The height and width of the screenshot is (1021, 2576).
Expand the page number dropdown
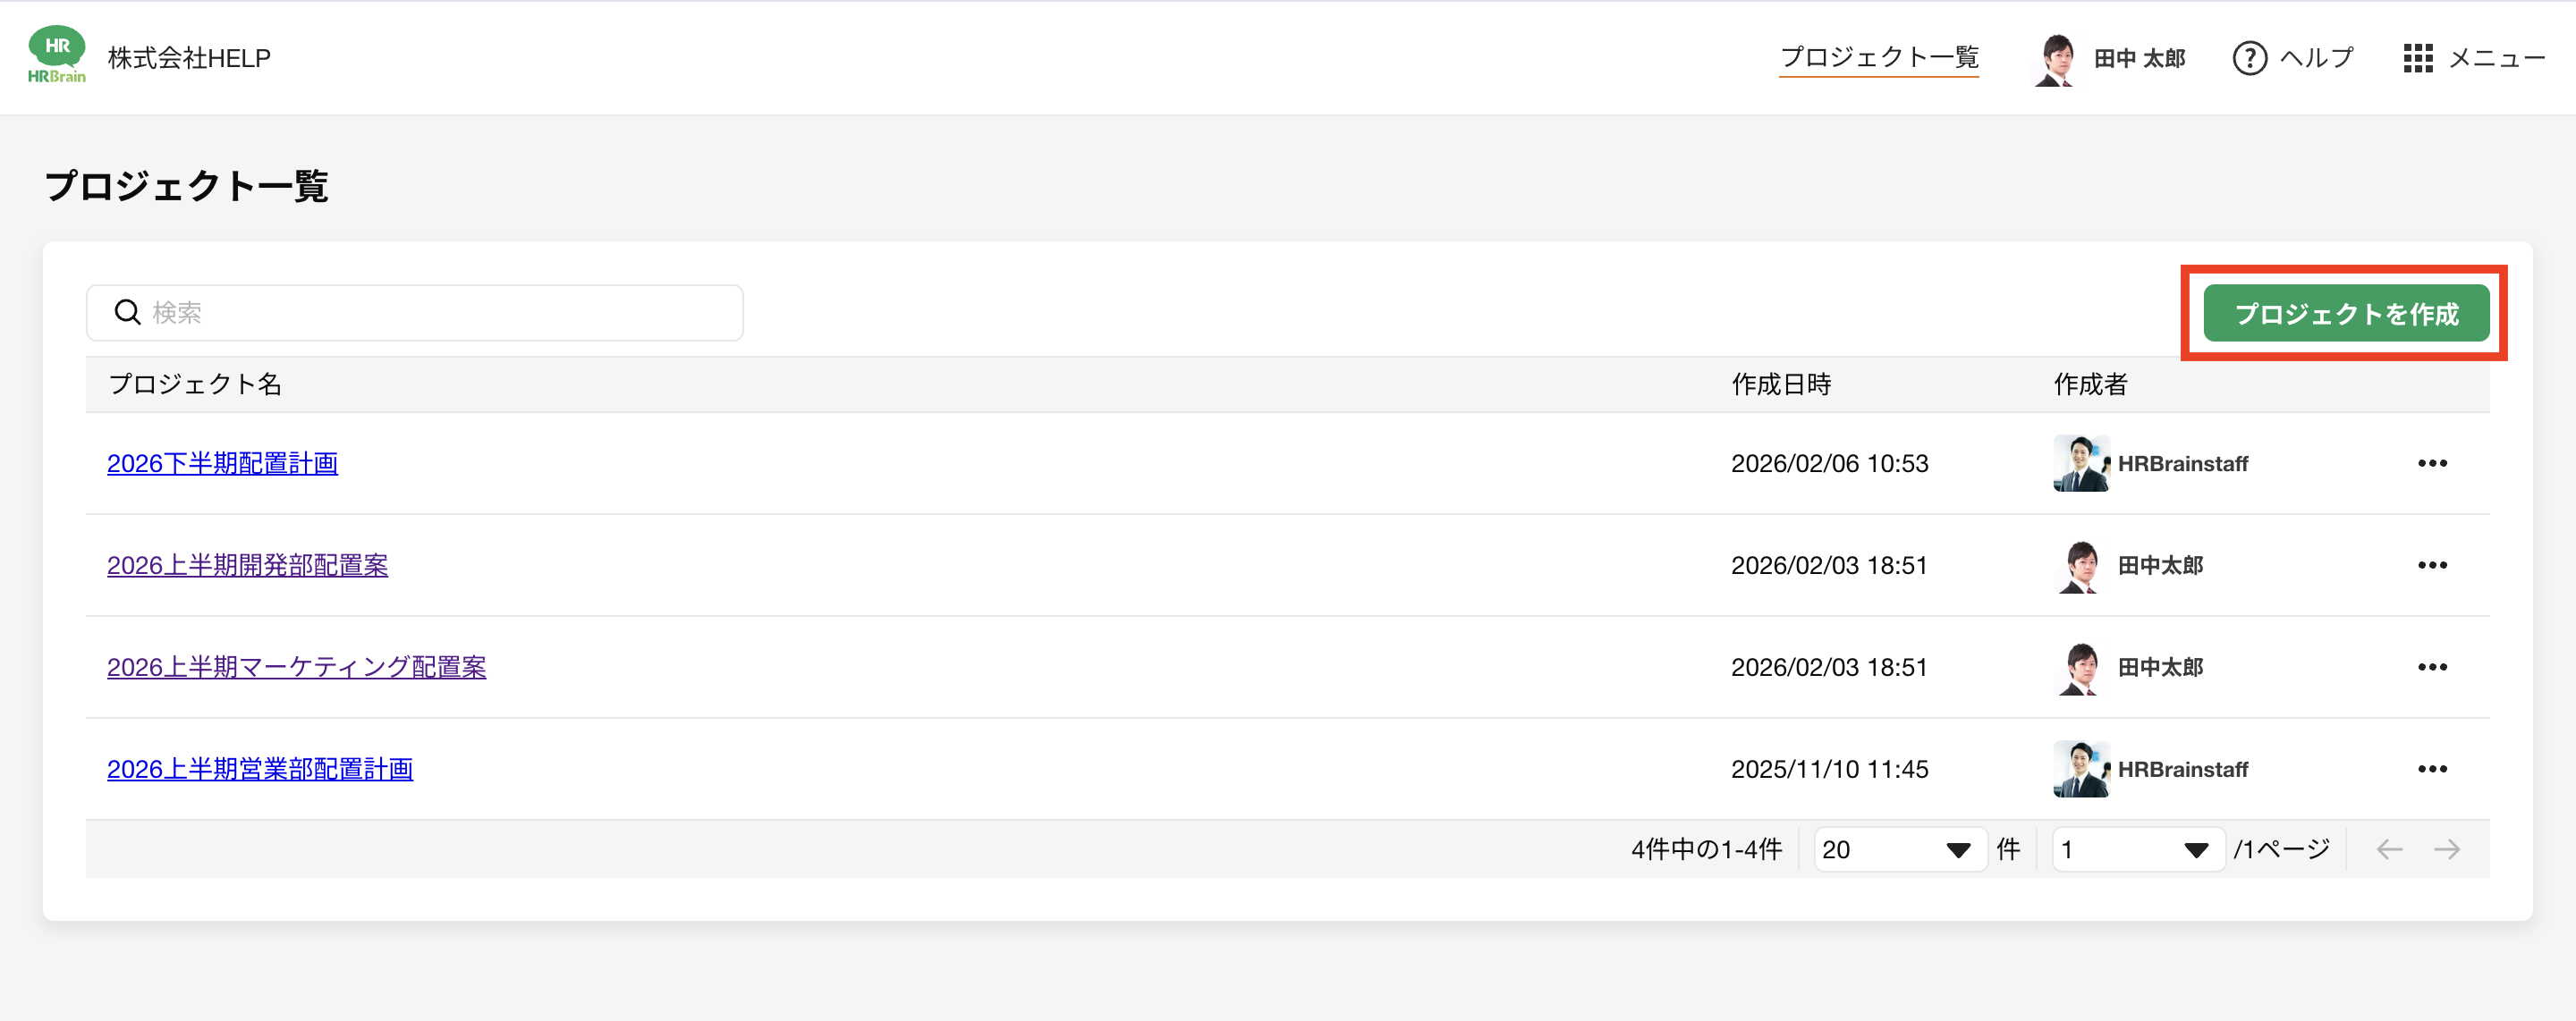click(2137, 849)
